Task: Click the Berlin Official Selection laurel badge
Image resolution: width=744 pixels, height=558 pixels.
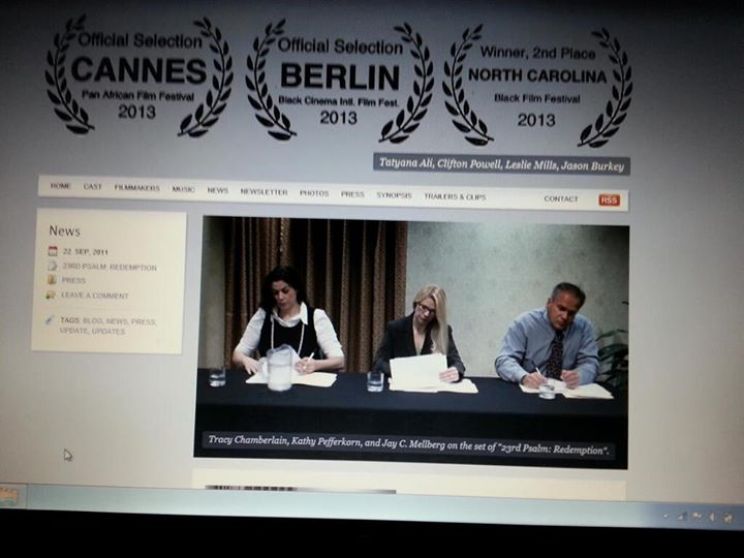Action: click(x=339, y=82)
